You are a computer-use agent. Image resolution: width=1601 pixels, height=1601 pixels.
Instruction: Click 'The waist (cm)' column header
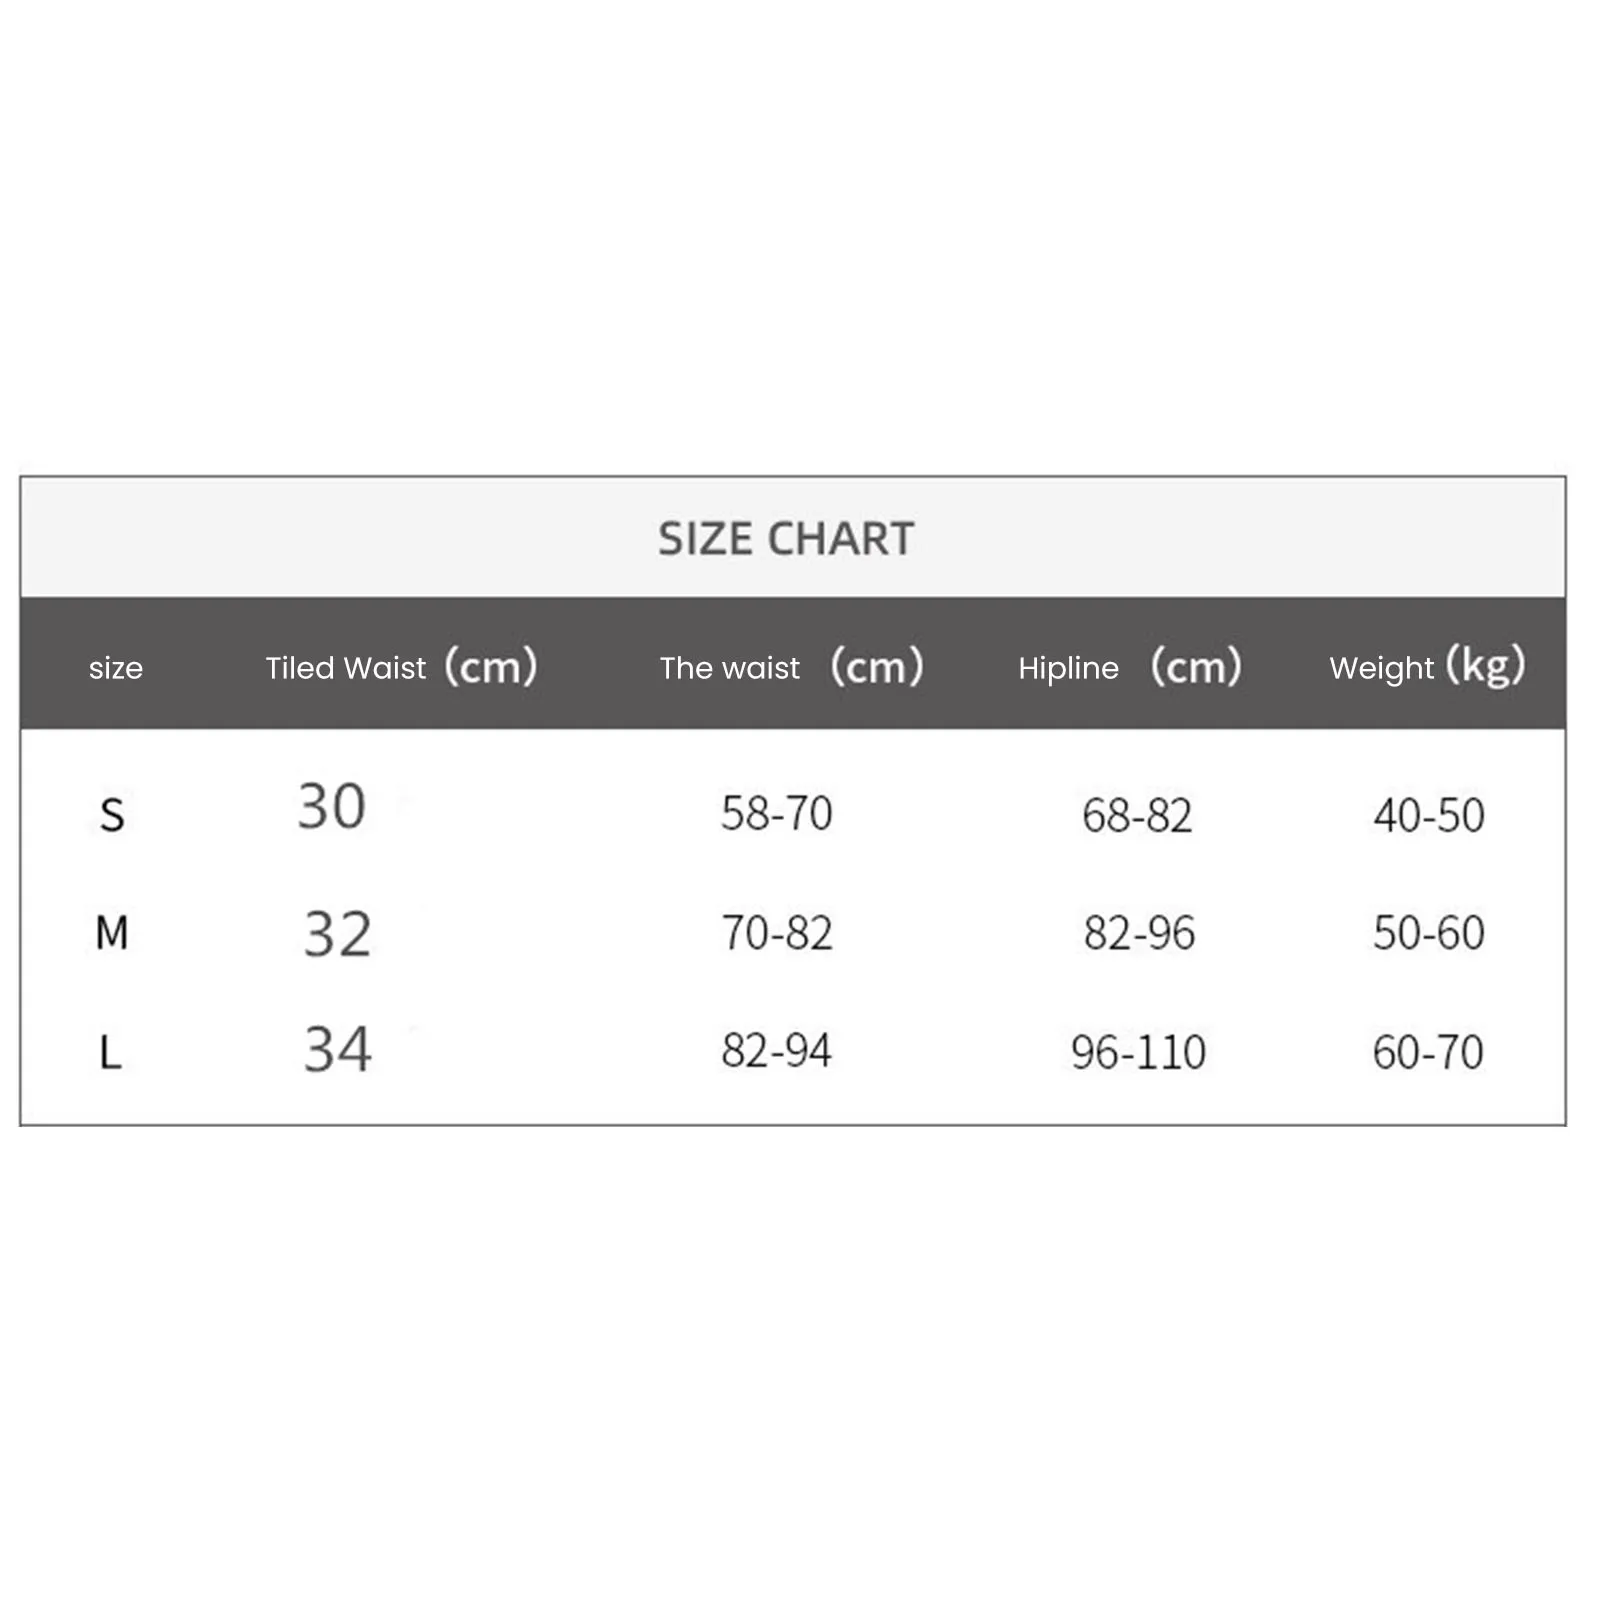pyautogui.click(x=791, y=667)
